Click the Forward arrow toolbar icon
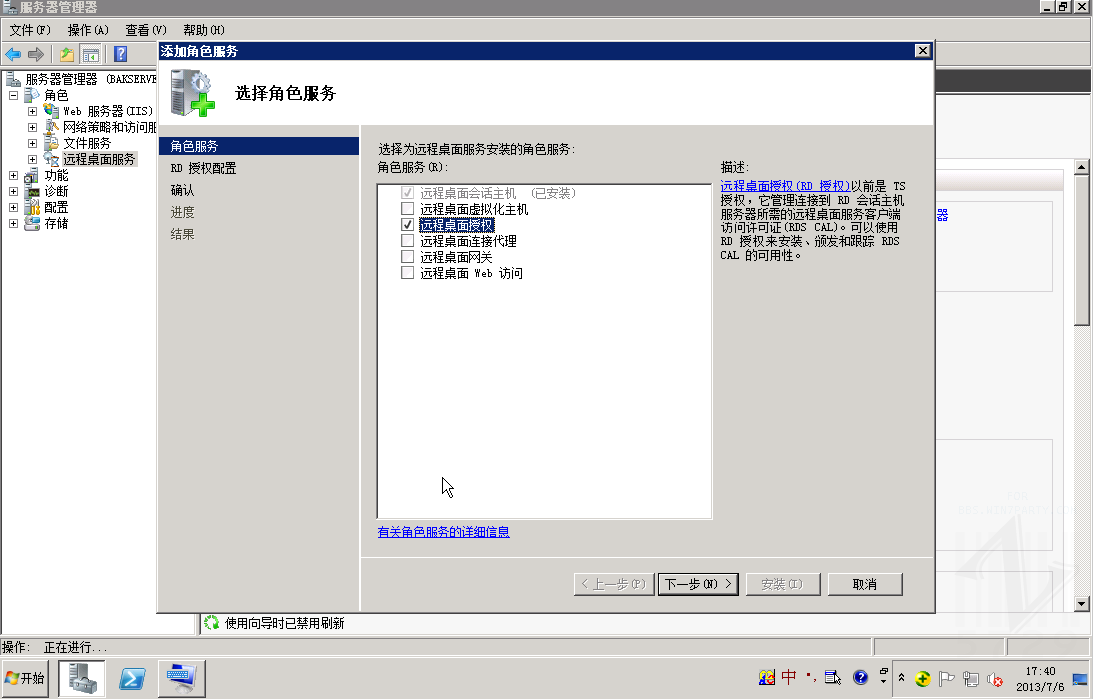This screenshot has height=699, width=1093. [36, 54]
